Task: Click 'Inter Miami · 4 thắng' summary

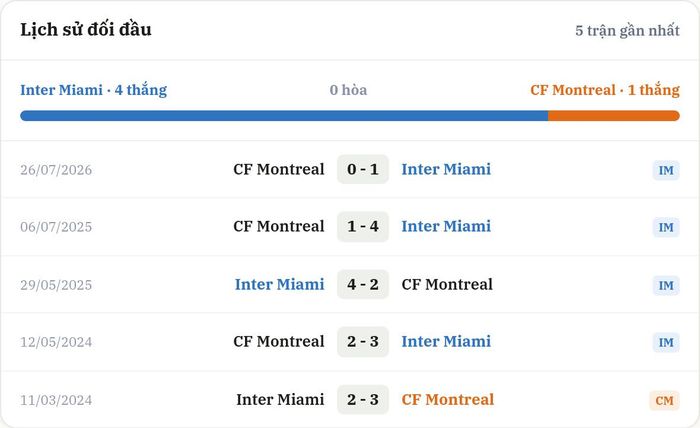Action: (93, 90)
